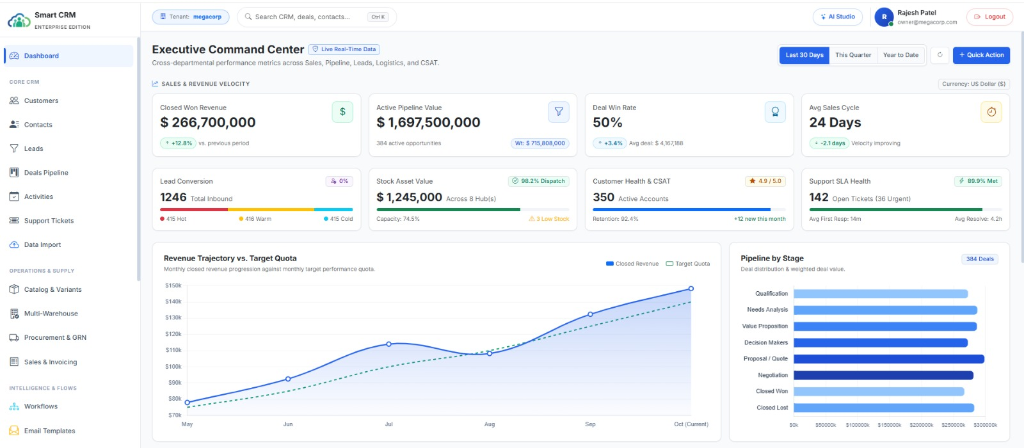Click the Negotiation pipeline bar
The height and width of the screenshot is (448, 1024).
click(x=884, y=375)
